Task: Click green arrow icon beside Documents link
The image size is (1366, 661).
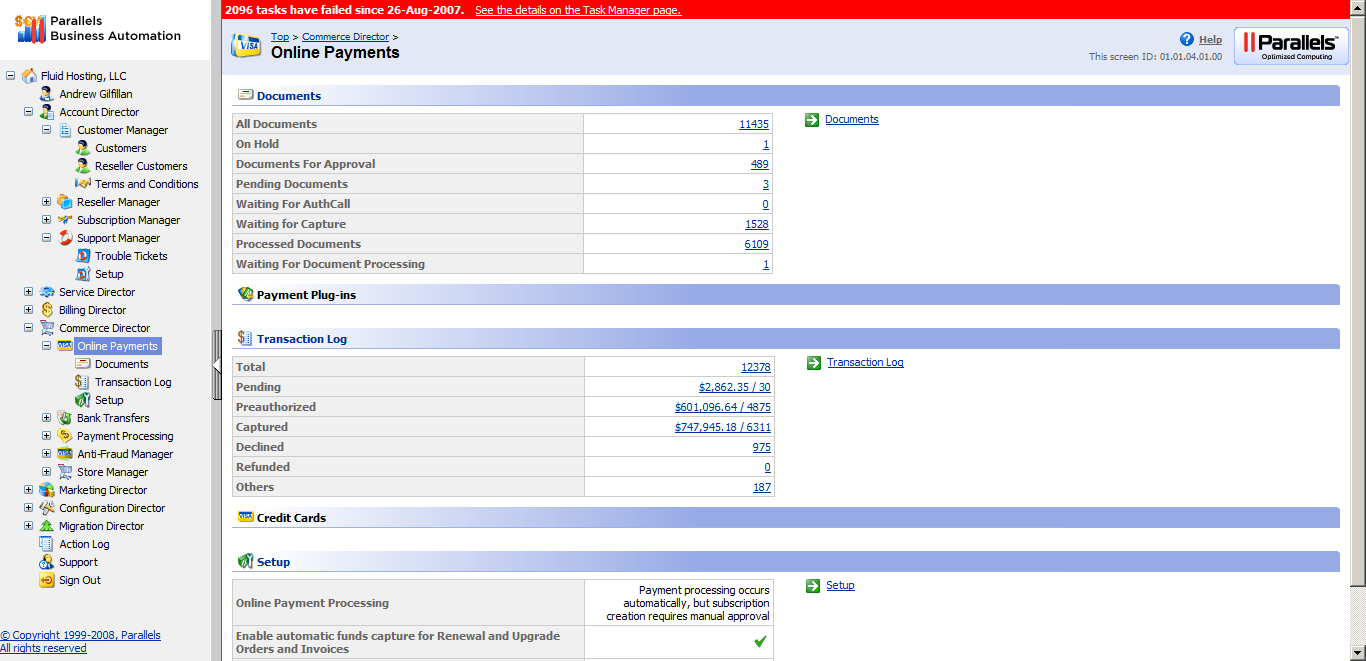Action: click(x=813, y=120)
